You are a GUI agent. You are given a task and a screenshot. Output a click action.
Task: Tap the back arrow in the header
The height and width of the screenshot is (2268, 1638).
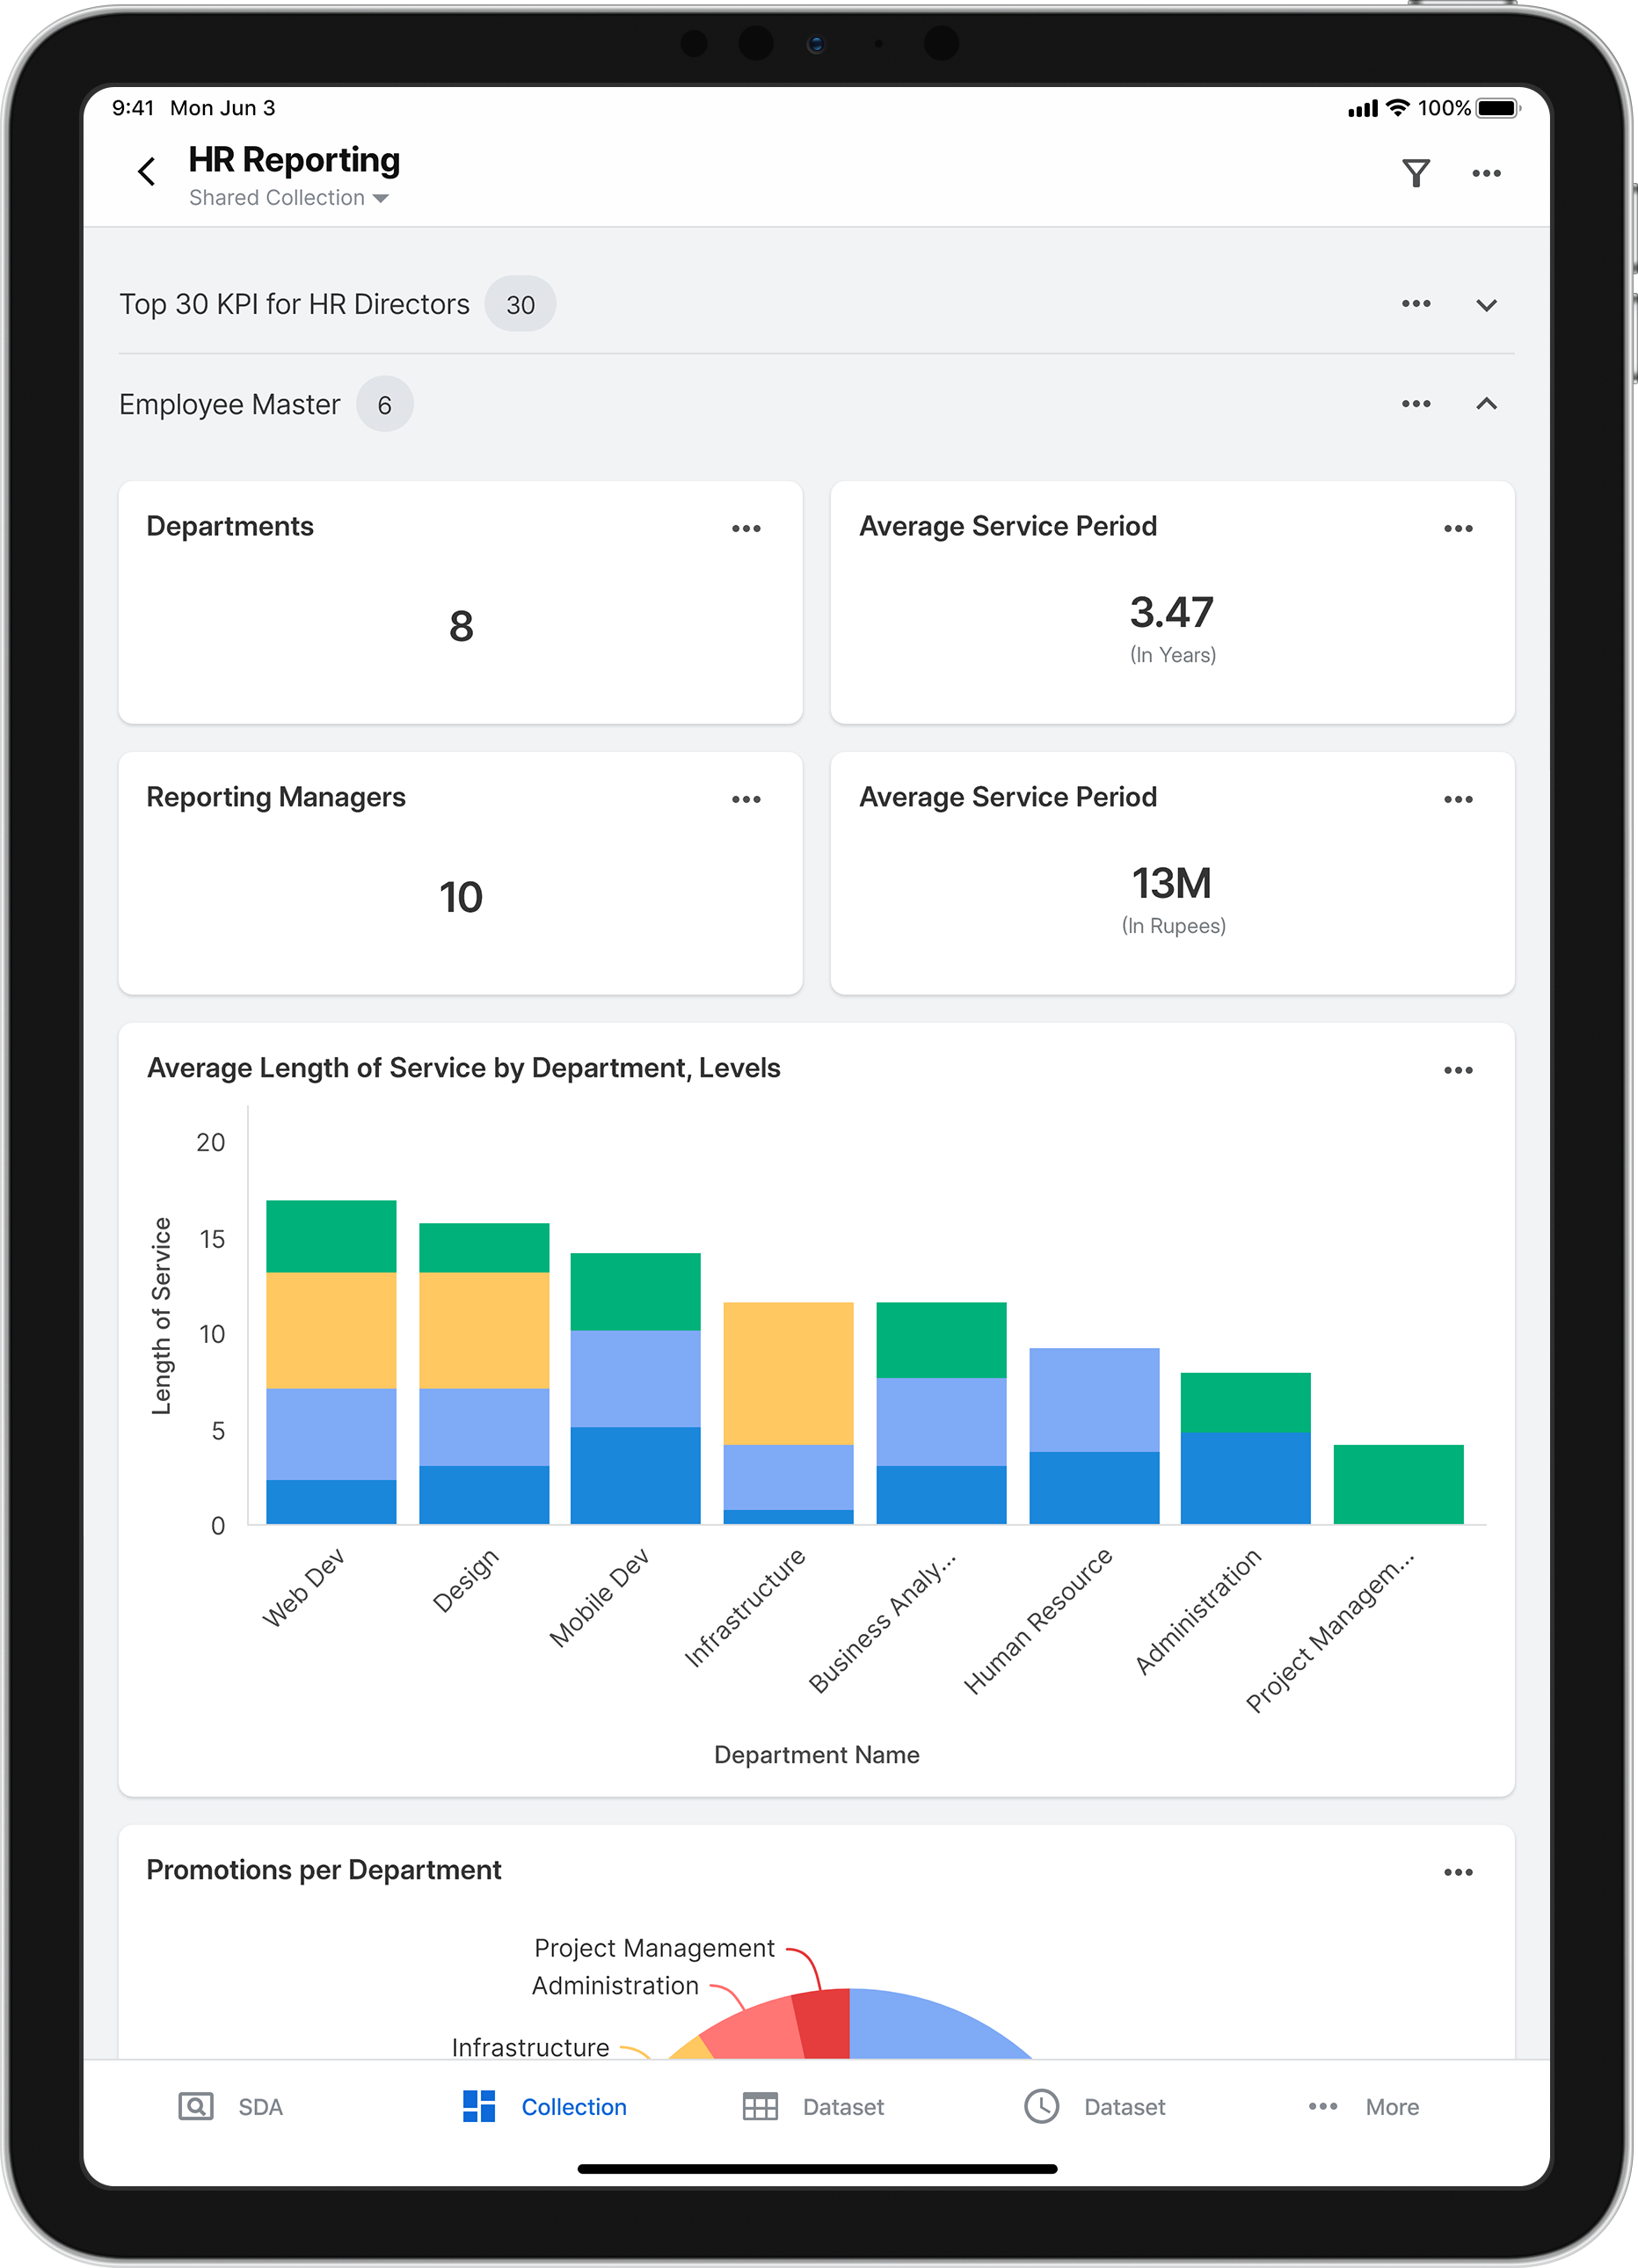click(147, 171)
